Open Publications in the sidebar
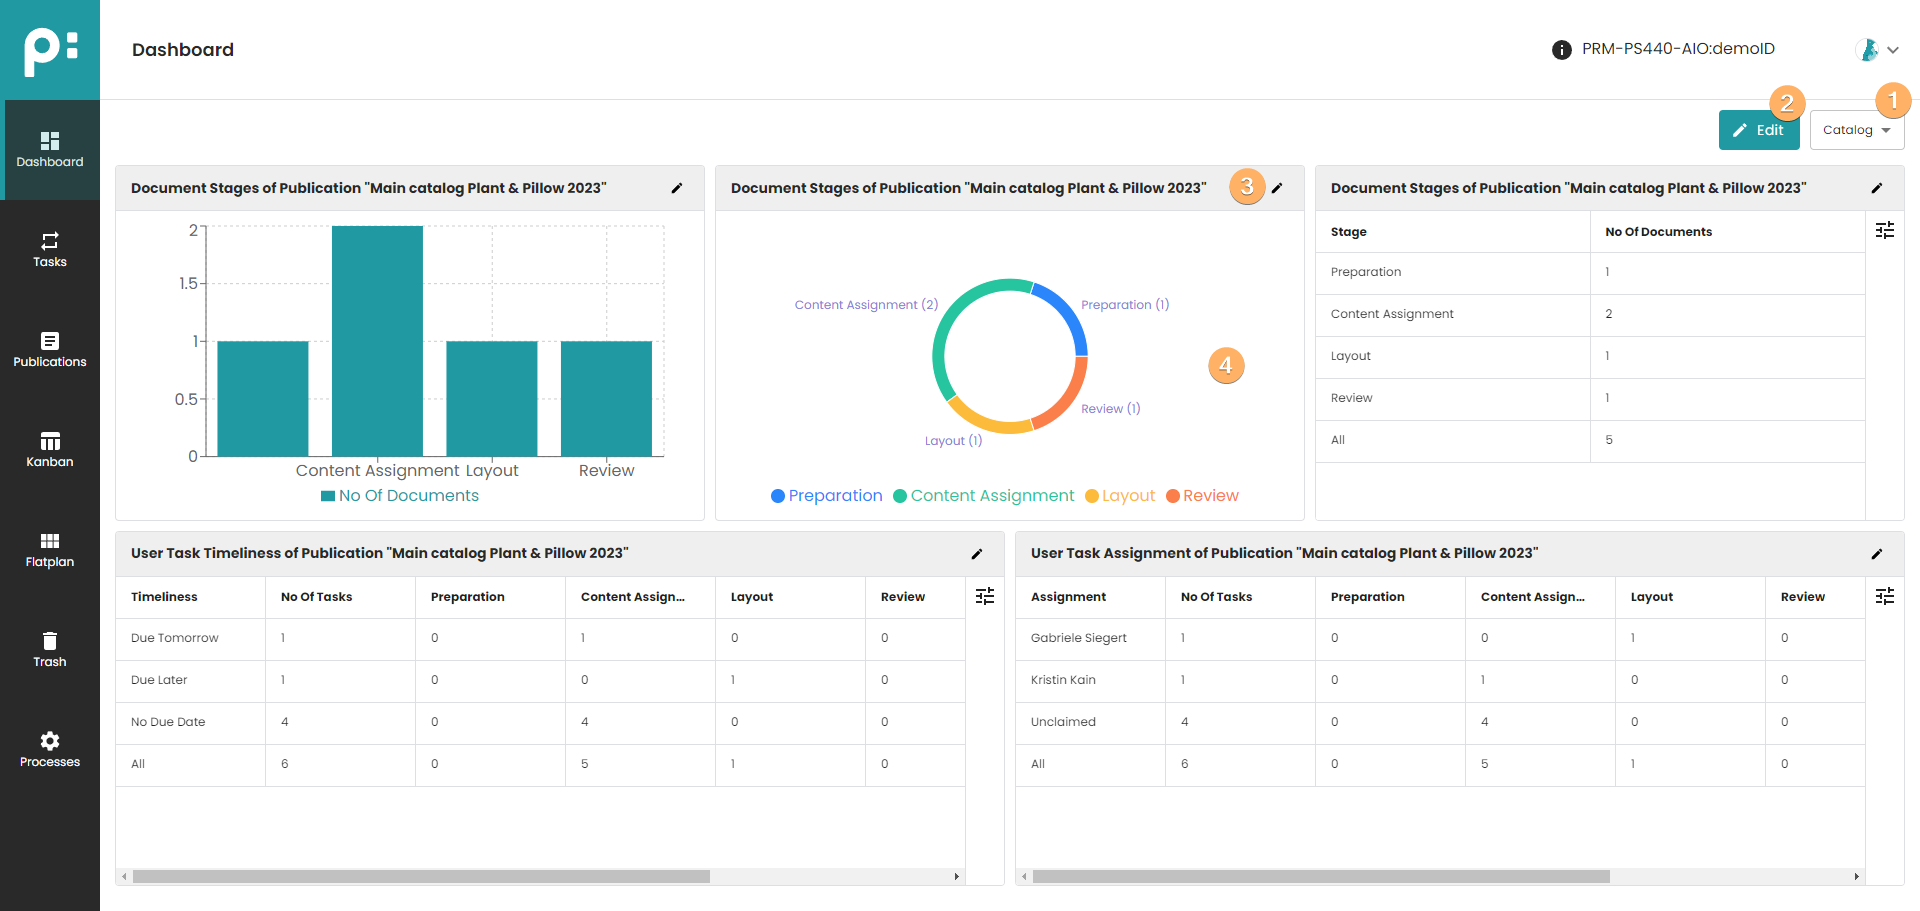 tap(50, 349)
